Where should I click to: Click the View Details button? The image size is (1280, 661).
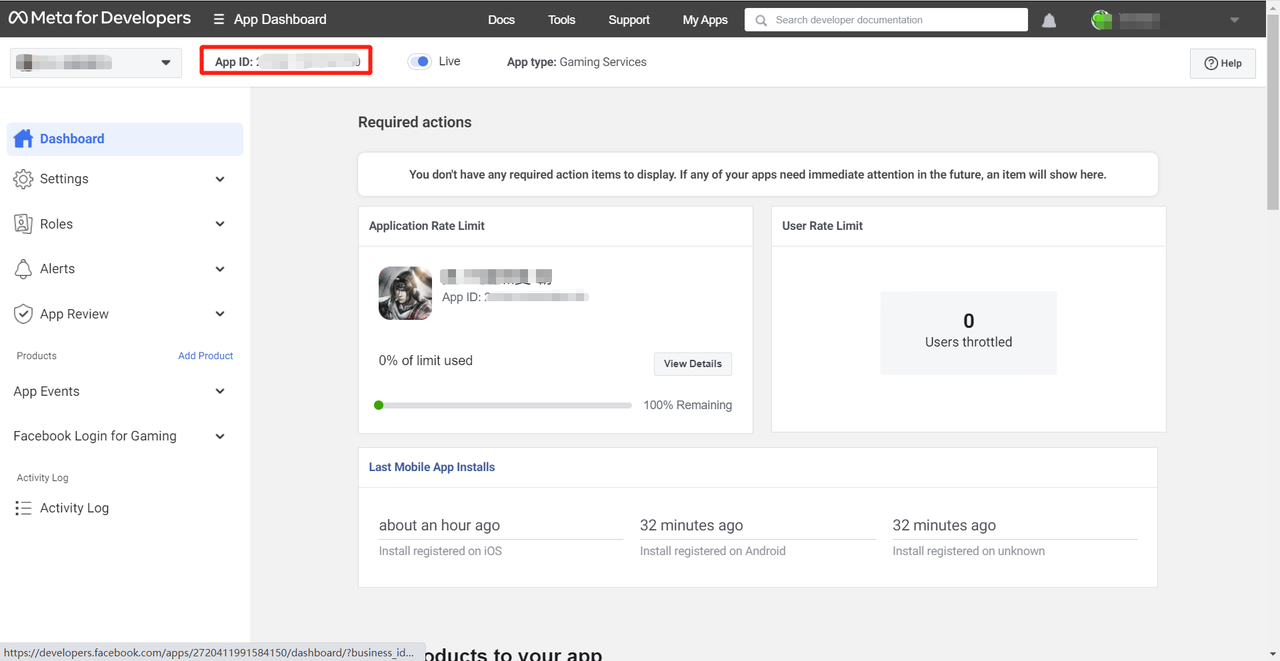pos(692,364)
